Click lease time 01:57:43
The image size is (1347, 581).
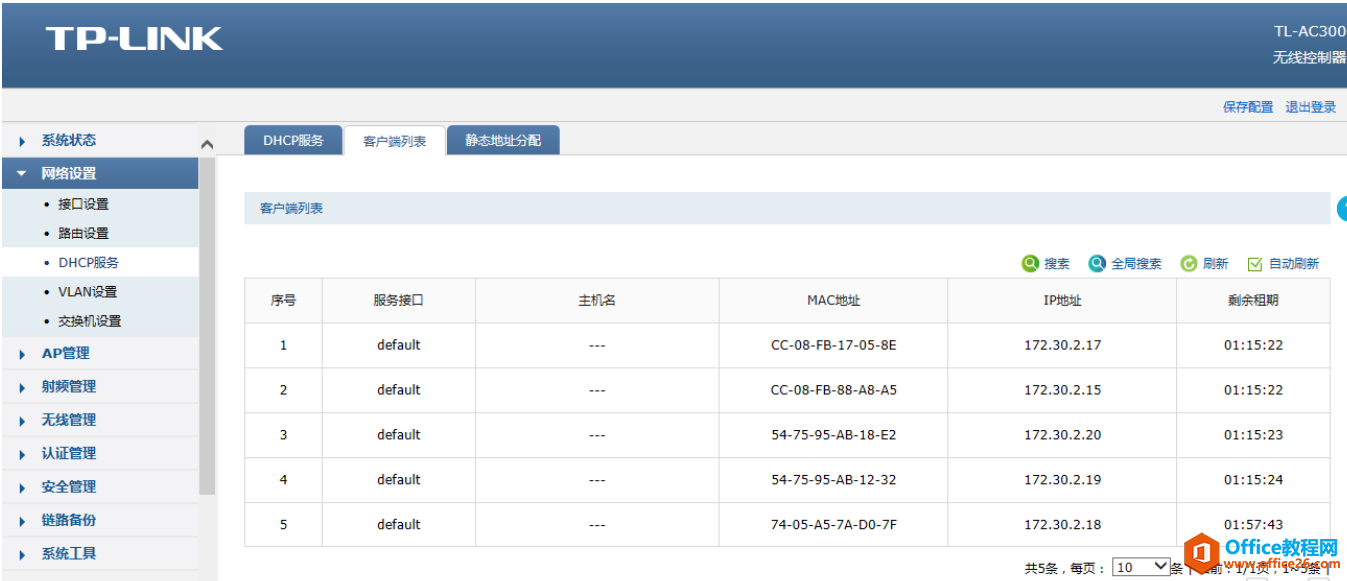(1253, 525)
